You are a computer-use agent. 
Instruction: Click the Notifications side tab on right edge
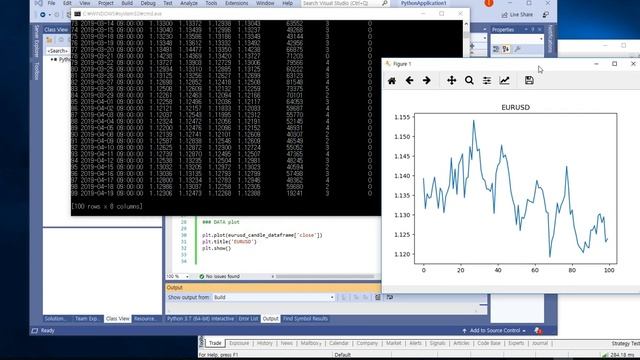pyautogui.click(x=550, y=39)
